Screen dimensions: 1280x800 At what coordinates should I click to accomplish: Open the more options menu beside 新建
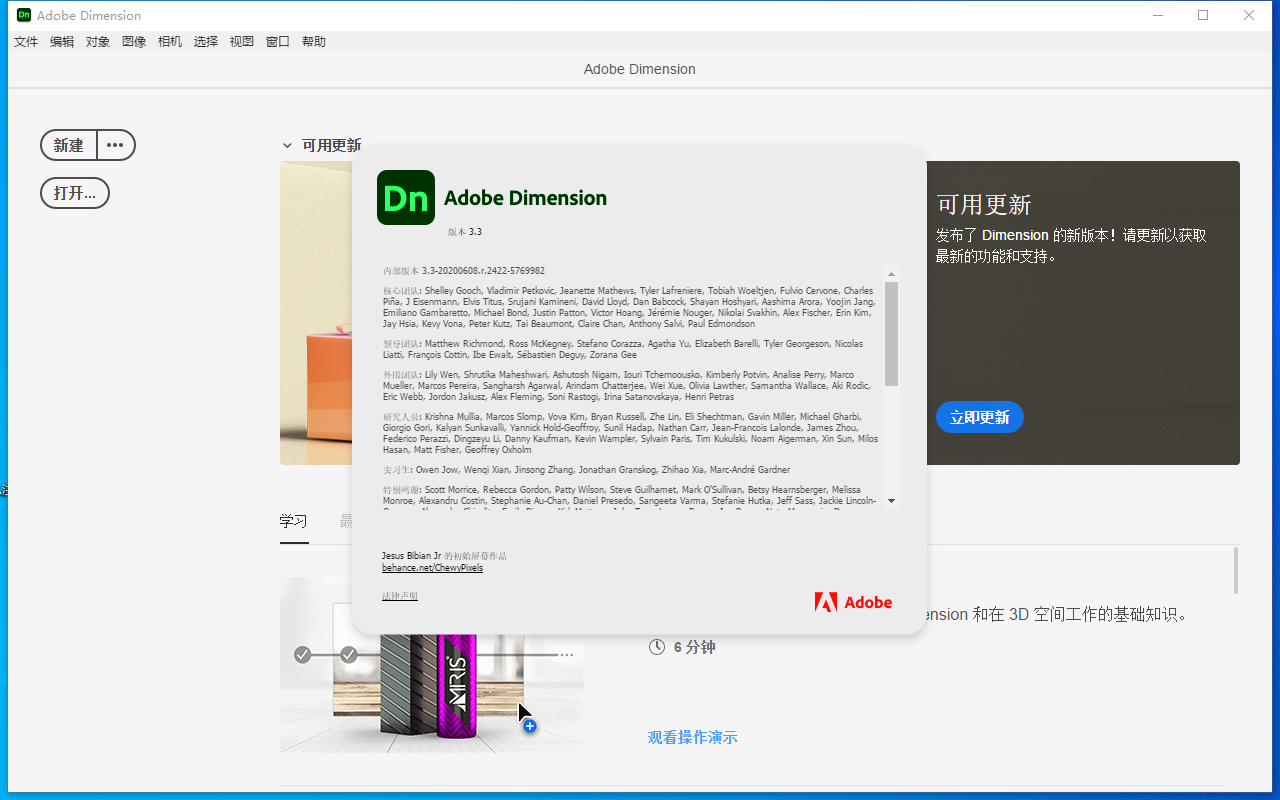coord(114,145)
